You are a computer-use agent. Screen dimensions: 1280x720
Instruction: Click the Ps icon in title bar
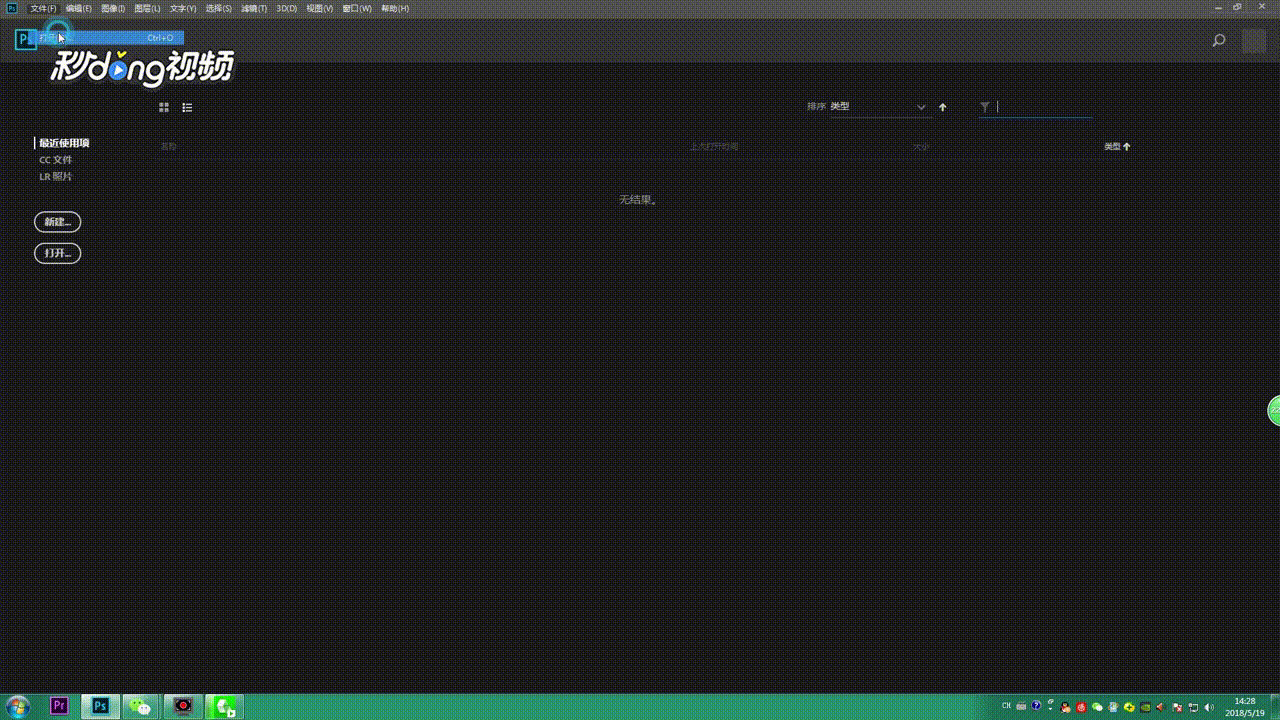tap(12, 8)
